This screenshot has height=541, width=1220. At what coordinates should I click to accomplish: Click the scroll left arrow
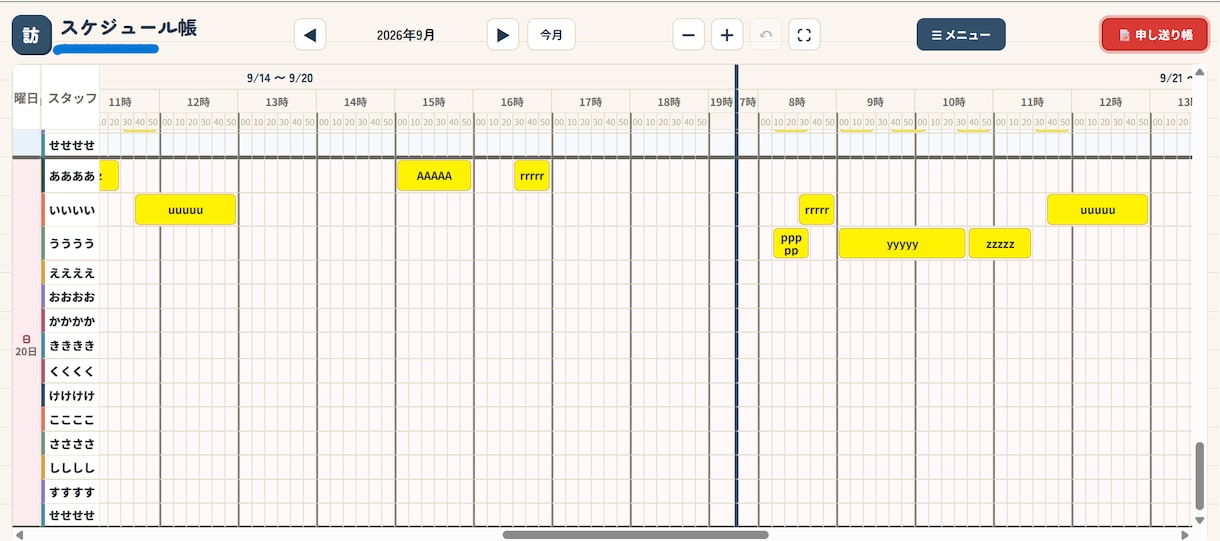click(x=18, y=535)
